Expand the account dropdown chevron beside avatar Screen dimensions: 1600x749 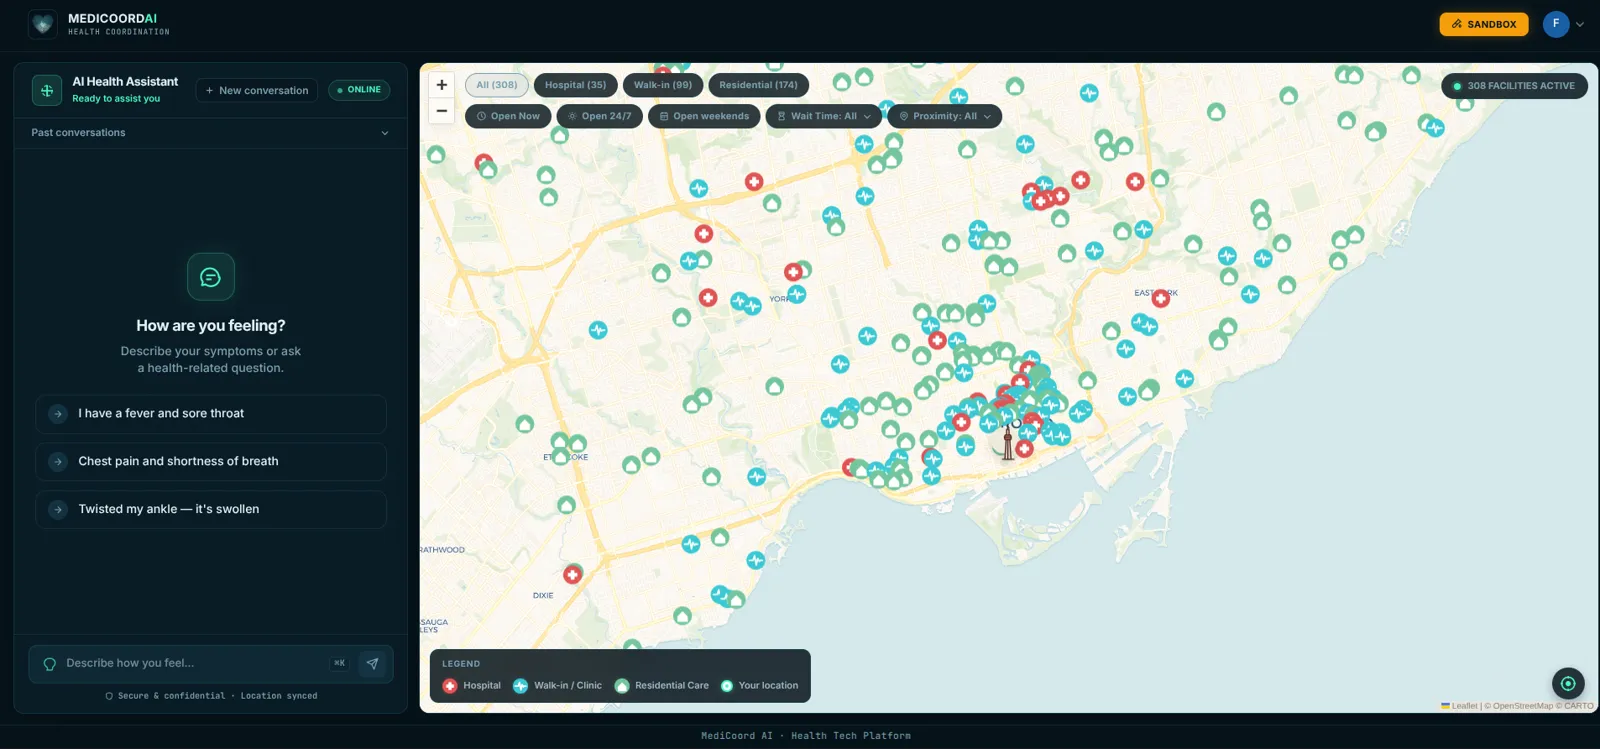(1580, 24)
